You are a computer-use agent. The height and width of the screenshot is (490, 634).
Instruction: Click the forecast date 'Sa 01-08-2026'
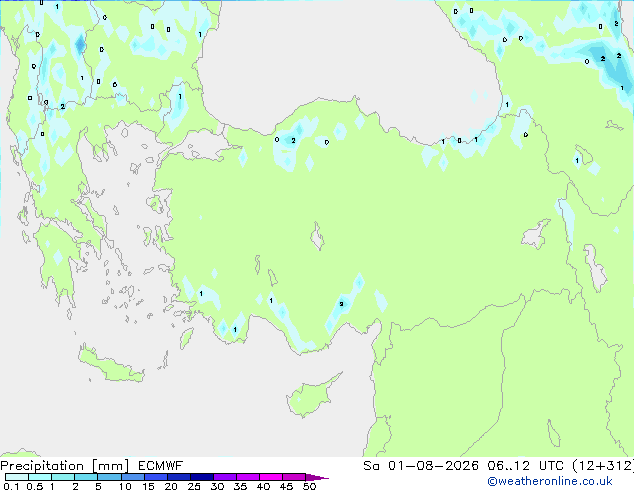(421, 466)
